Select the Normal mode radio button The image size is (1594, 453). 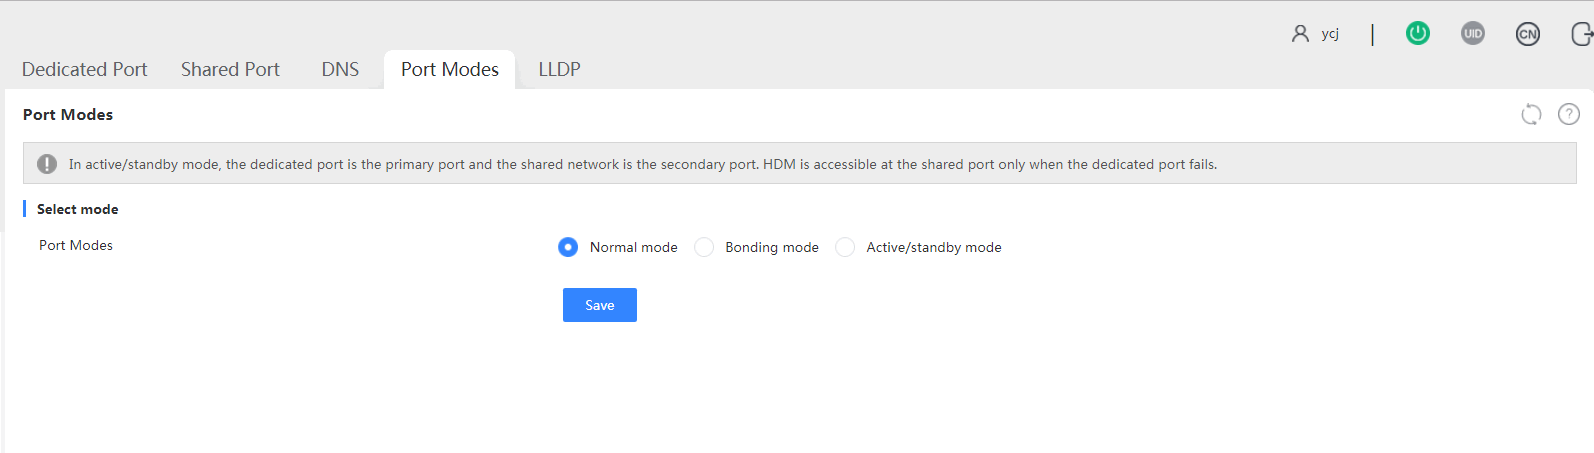(568, 247)
